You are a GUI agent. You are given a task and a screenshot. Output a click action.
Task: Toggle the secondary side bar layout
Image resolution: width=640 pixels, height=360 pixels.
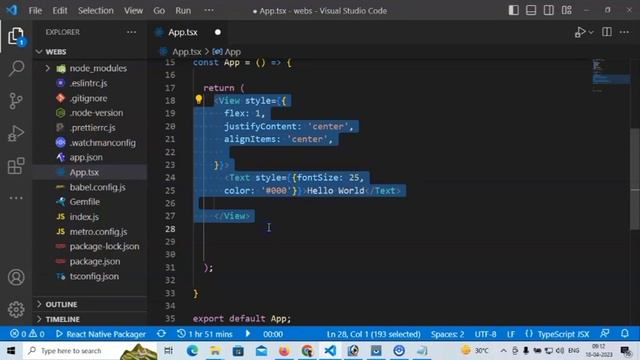click(x=549, y=10)
